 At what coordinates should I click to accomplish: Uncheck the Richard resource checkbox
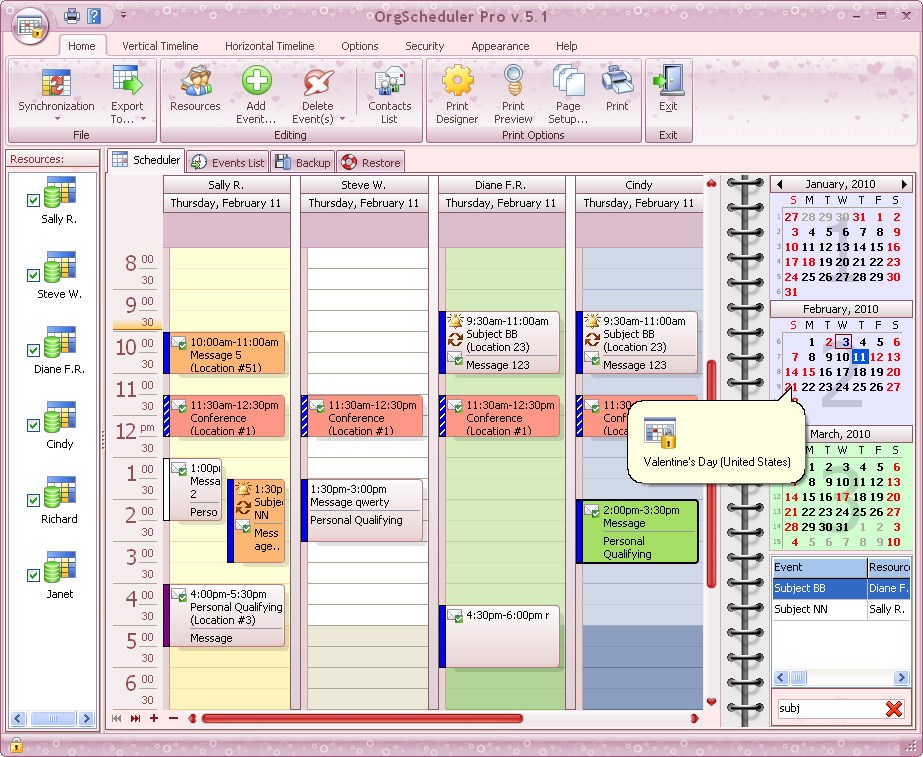click(x=33, y=500)
